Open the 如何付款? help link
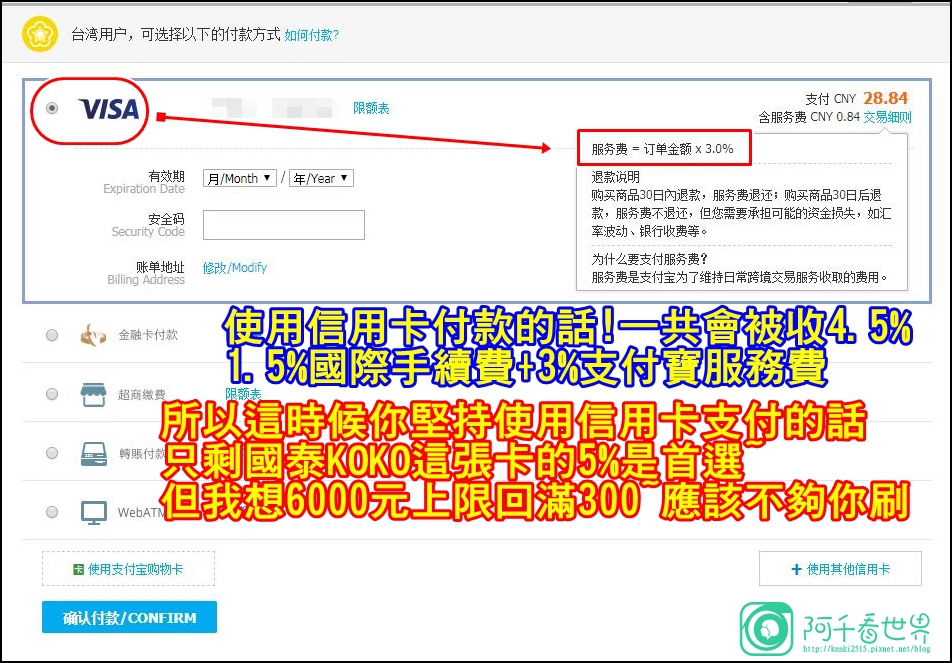952x663 pixels. point(311,35)
